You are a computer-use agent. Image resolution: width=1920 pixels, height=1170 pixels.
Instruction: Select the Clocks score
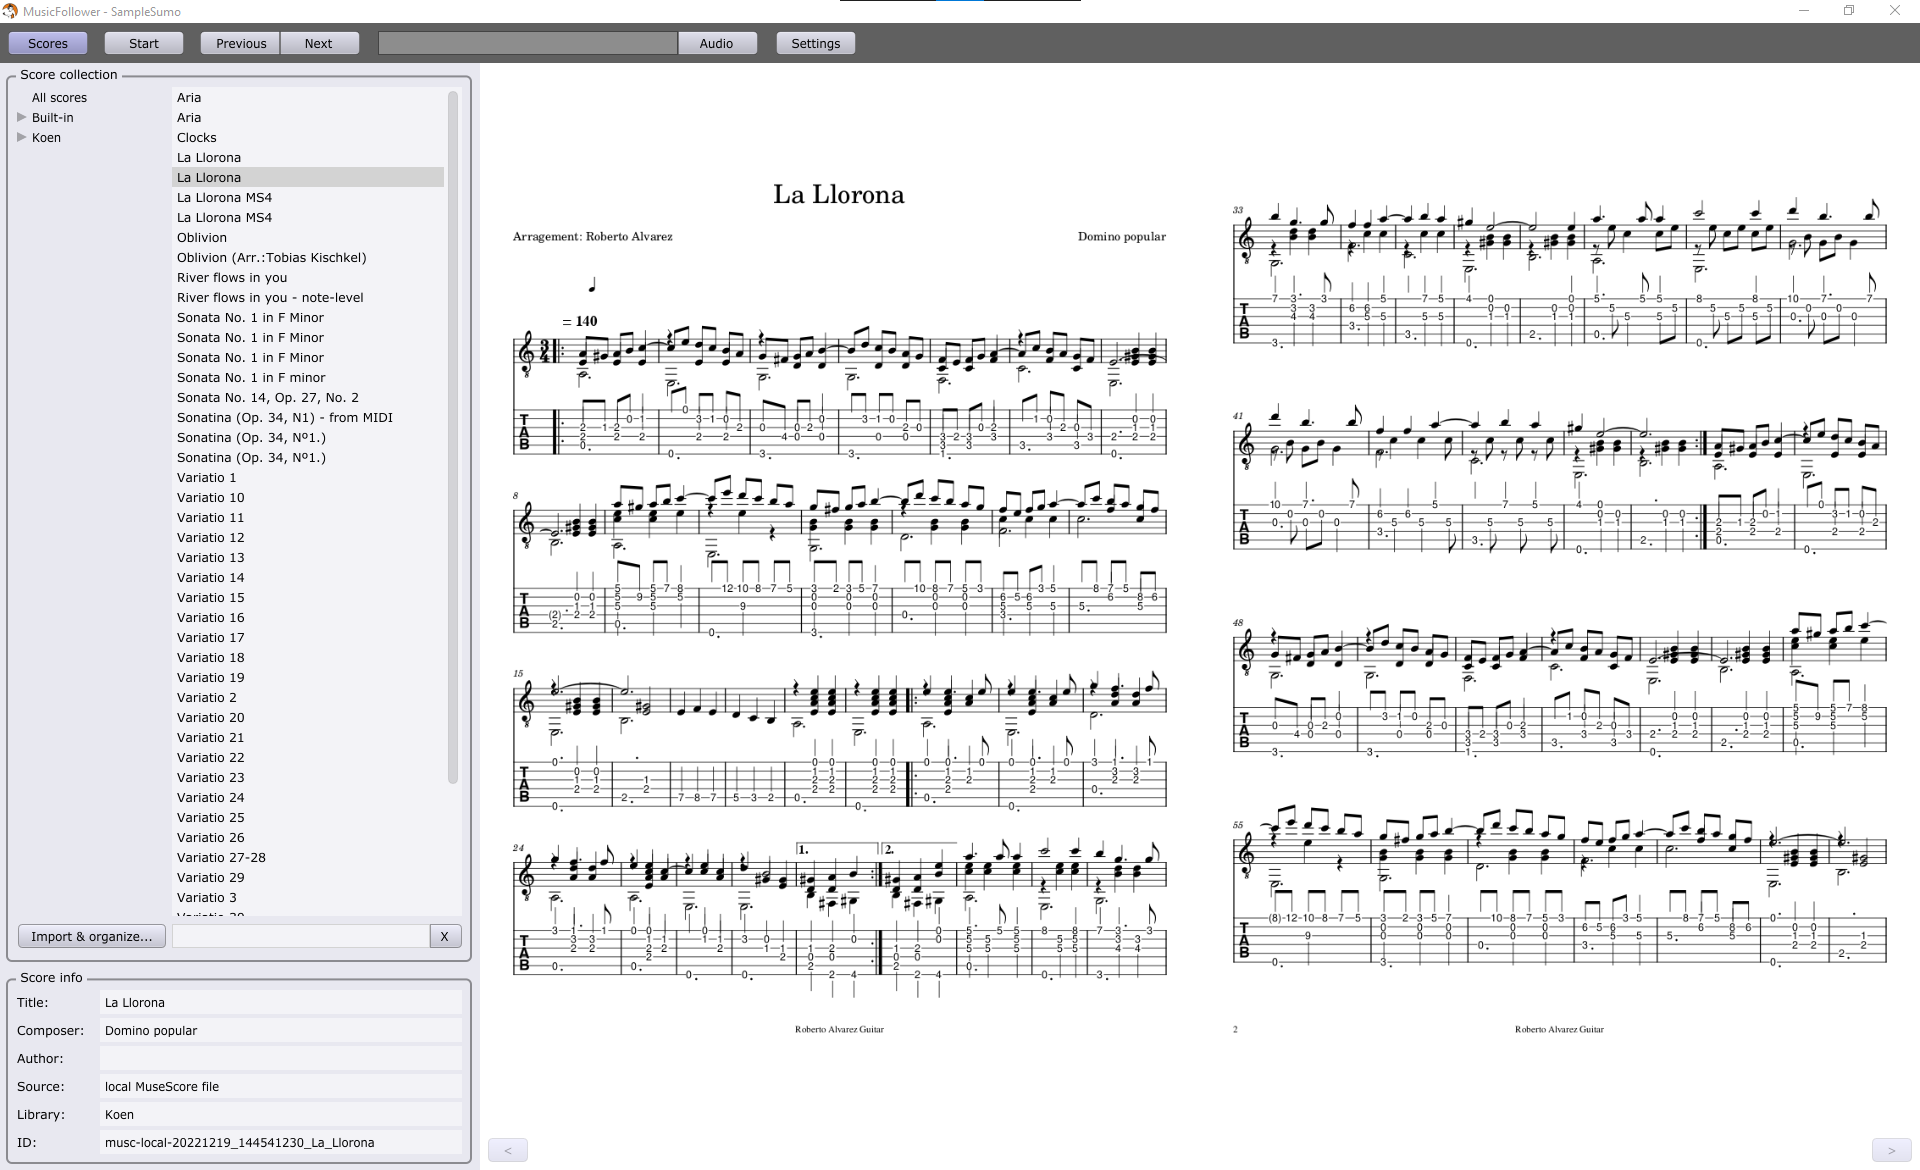point(197,137)
